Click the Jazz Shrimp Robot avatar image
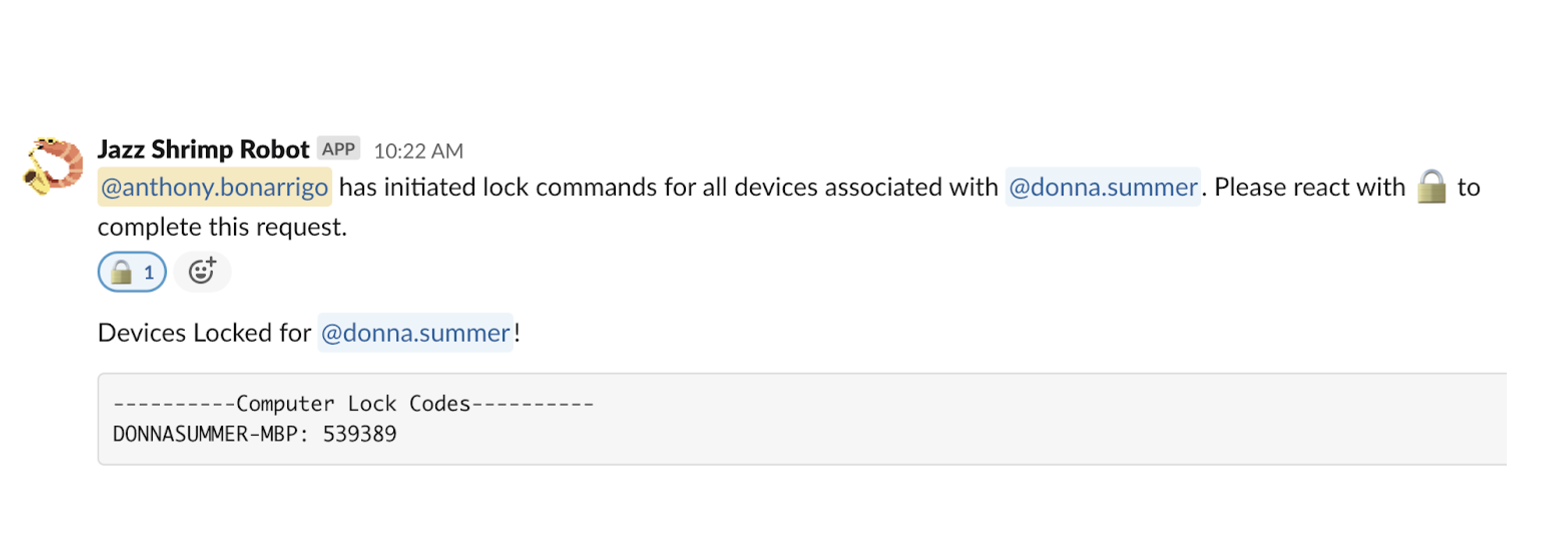Image resolution: width=1560 pixels, height=538 pixels. click(51, 166)
